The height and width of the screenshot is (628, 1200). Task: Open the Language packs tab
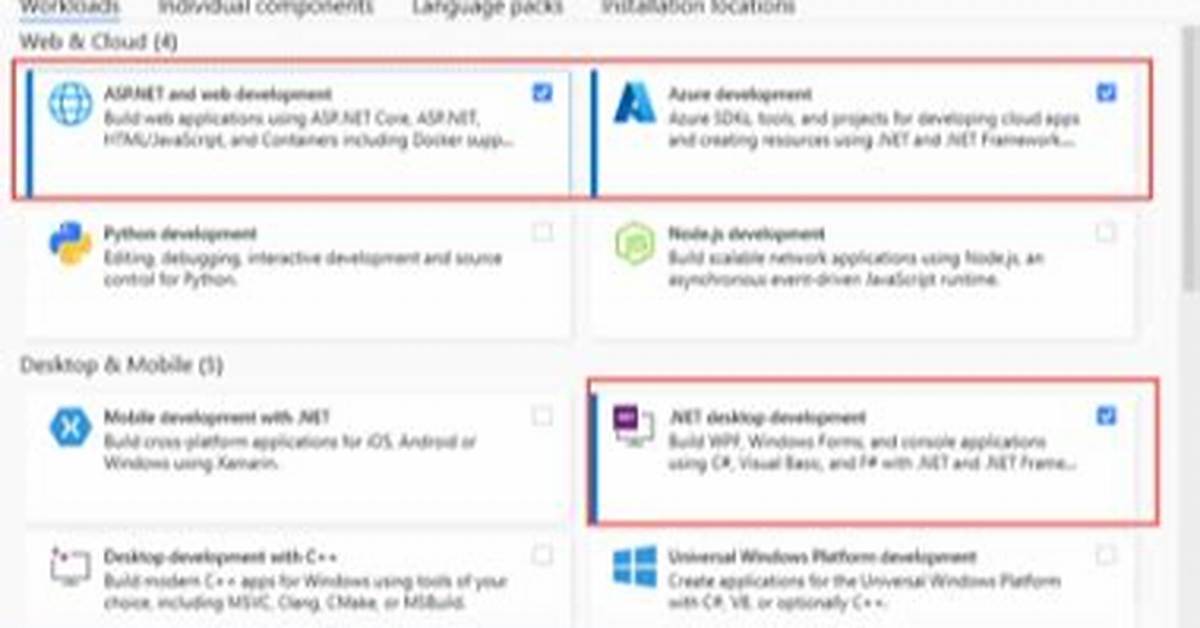coord(487,7)
